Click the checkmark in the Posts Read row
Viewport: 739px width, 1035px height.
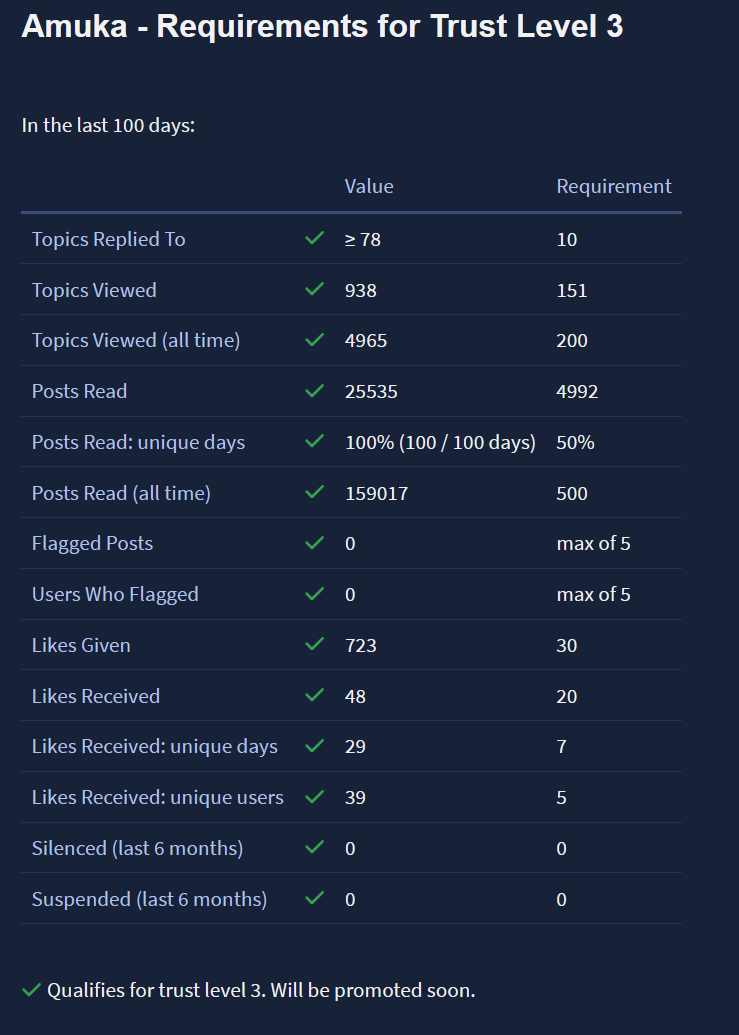(x=315, y=391)
